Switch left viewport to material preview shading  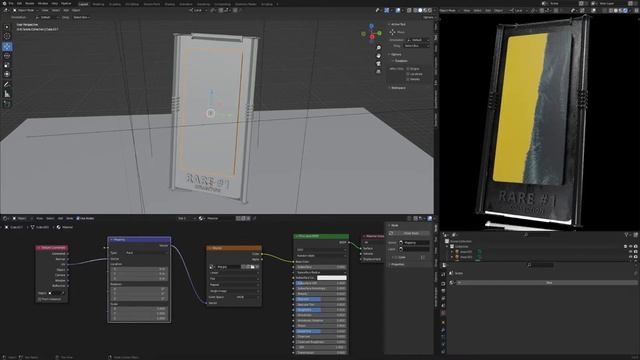(x=425, y=10)
